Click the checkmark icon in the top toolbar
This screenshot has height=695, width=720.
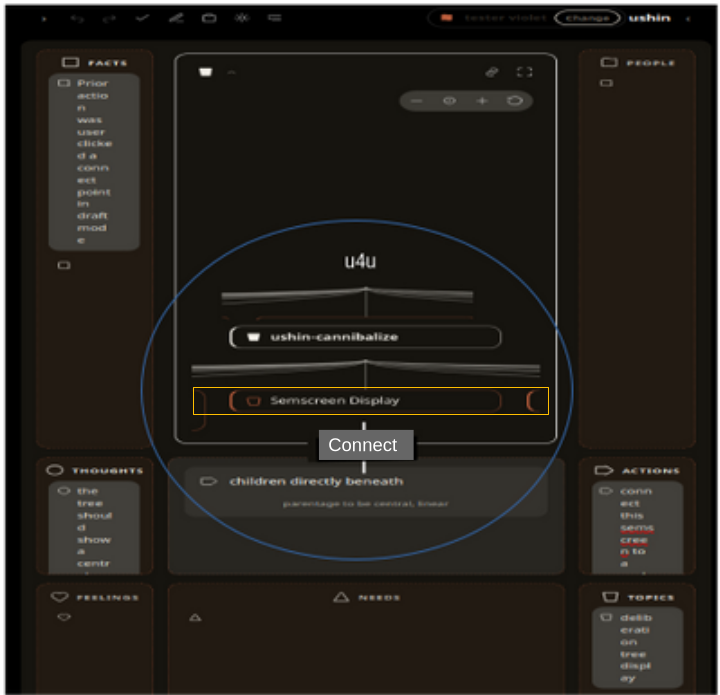(142, 18)
